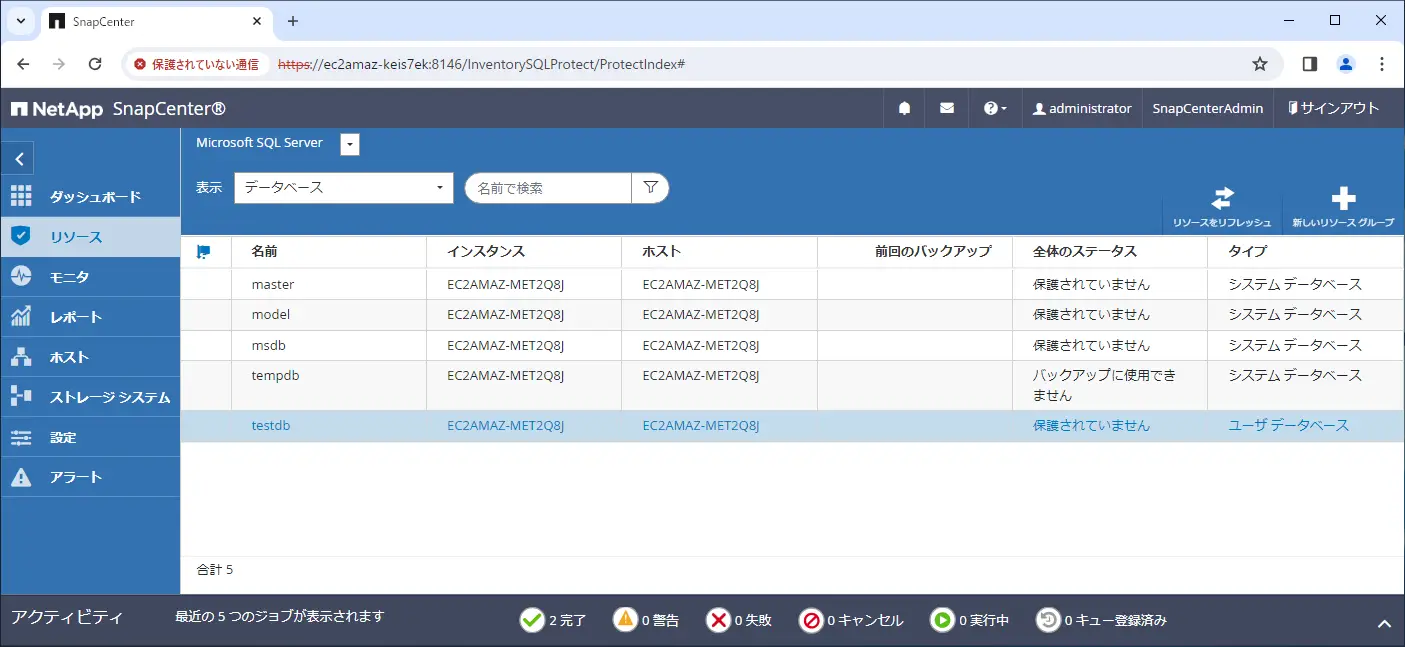The width and height of the screenshot is (1405, 647).
Task: Sort by the タイプ column header
Action: click(1247, 252)
